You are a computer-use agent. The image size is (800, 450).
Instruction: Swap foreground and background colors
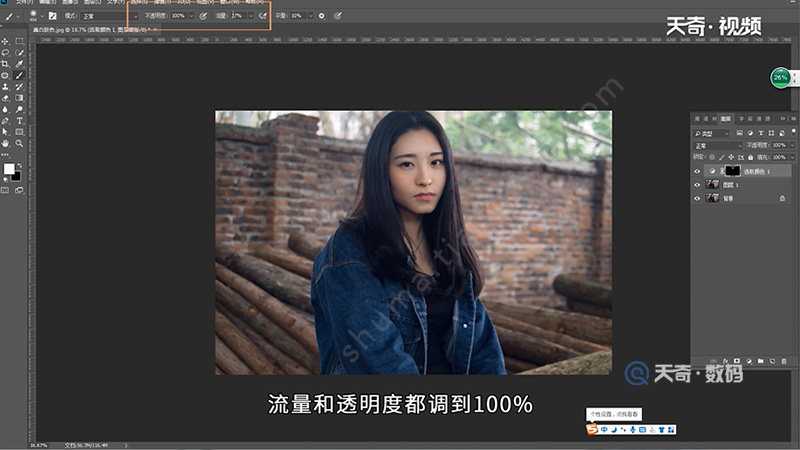(19, 165)
